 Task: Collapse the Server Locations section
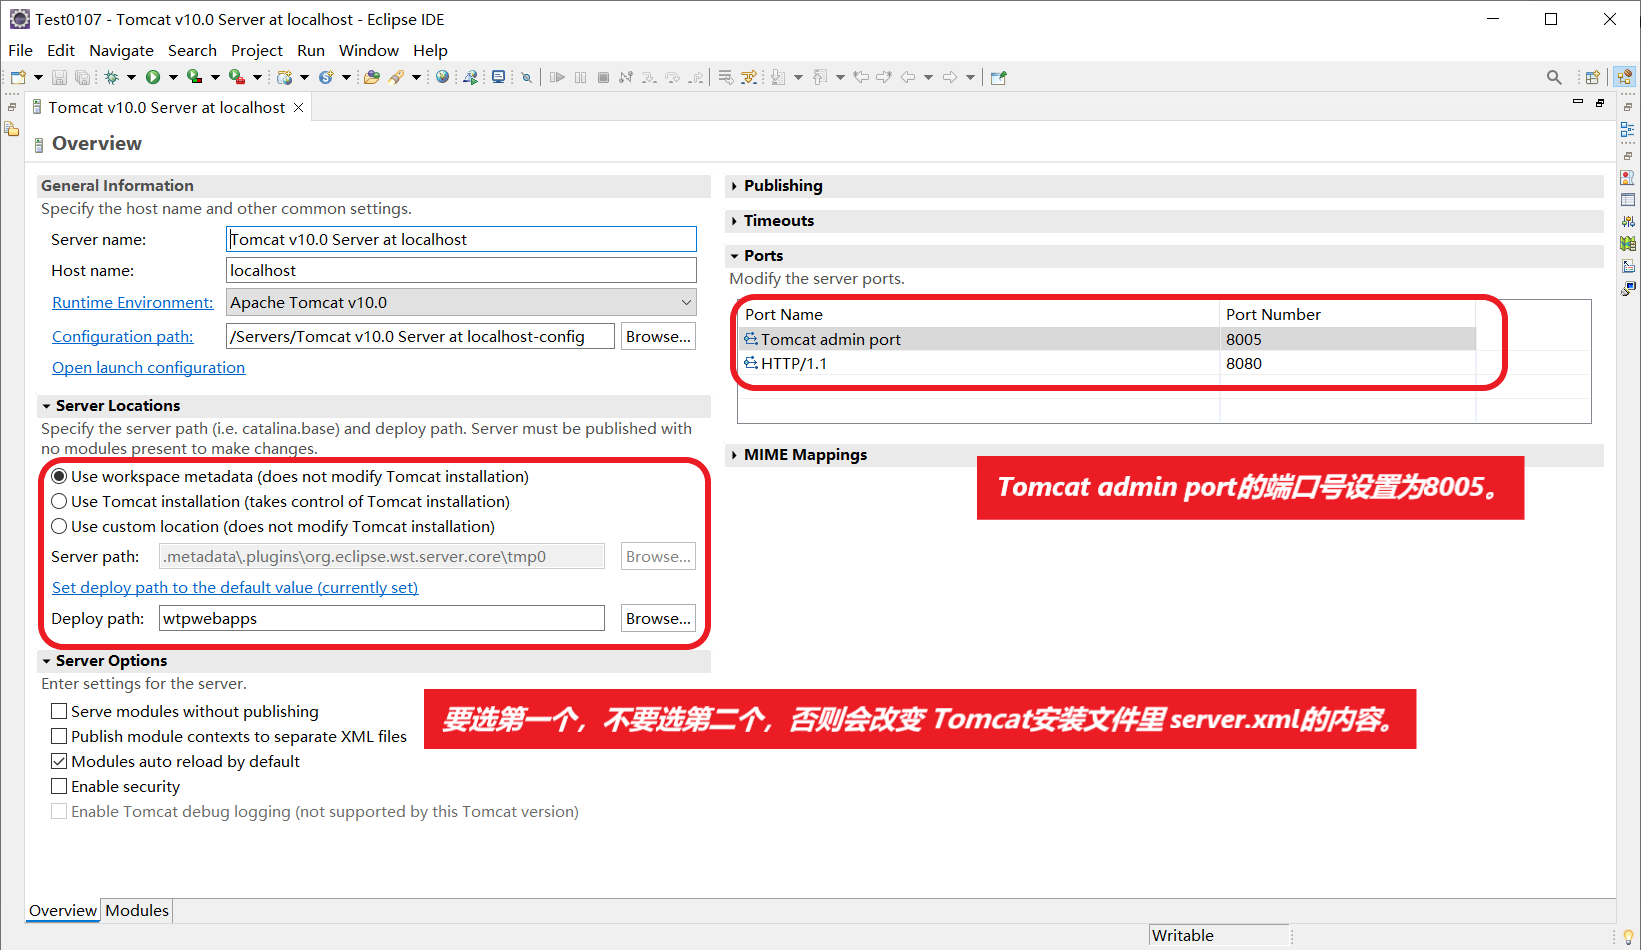pos(46,406)
